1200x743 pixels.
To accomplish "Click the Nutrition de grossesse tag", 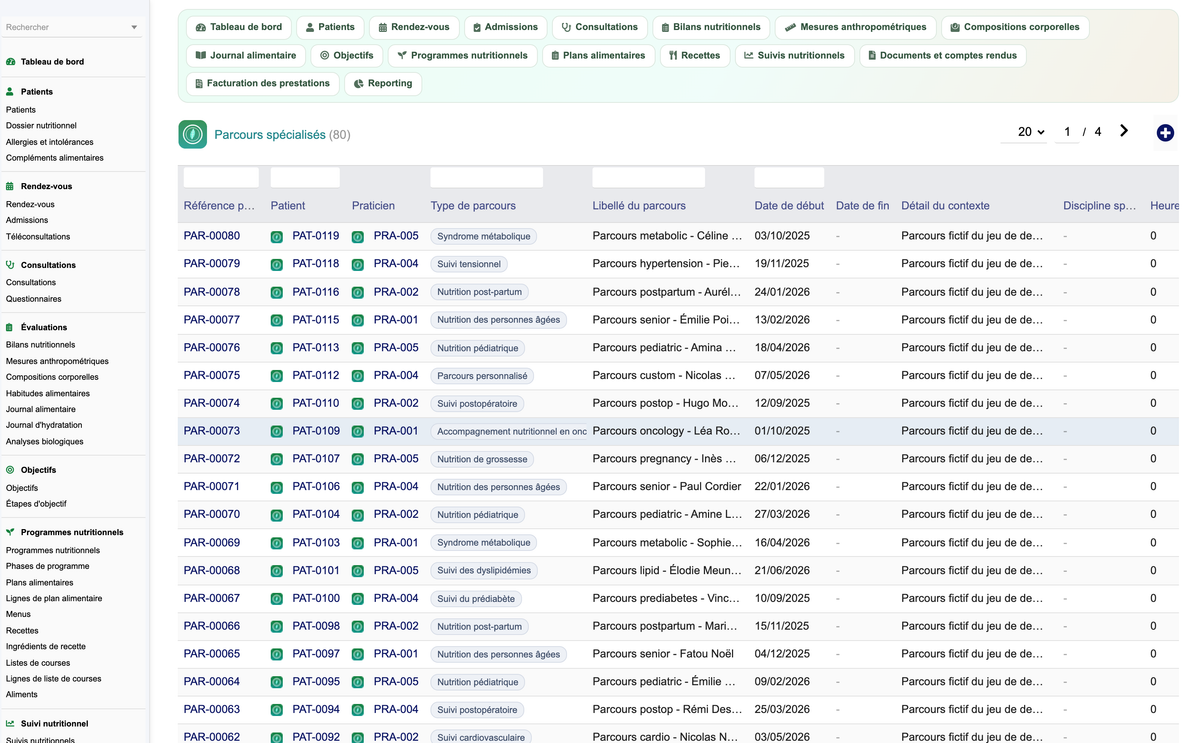I will coord(481,460).
